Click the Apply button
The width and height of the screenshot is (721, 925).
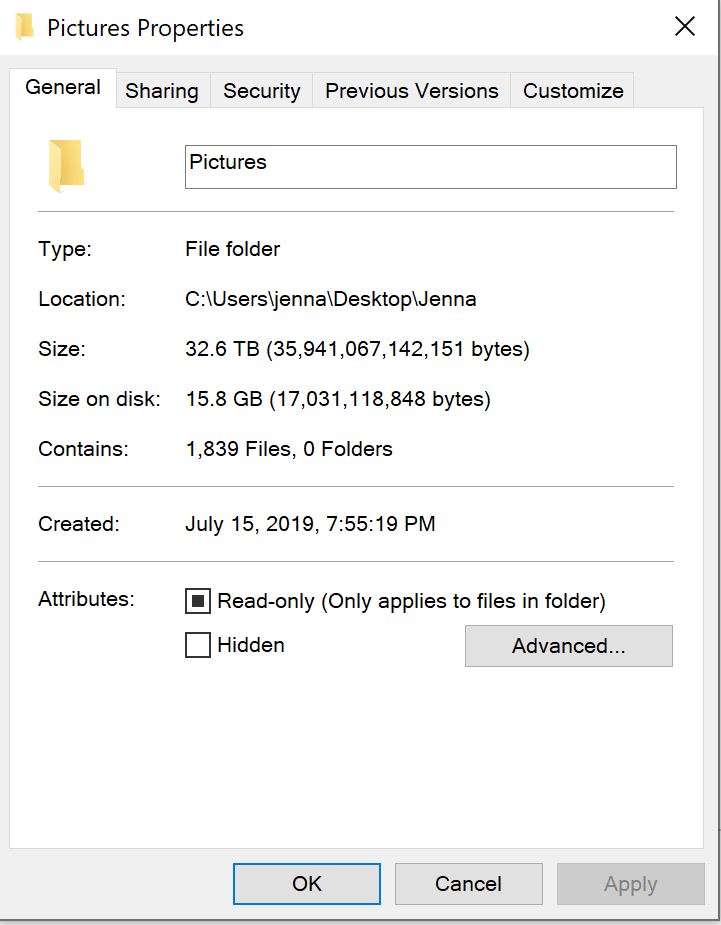[x=630, y=884]
